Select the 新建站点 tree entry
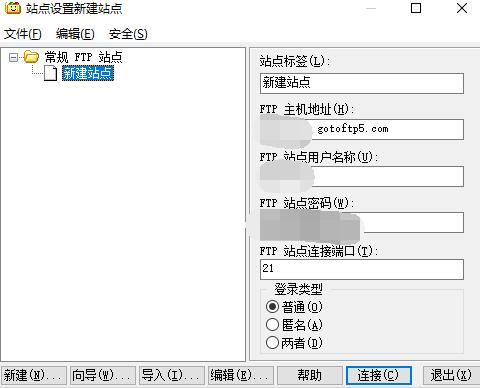Viewport: 480px width, 388px height. pyautogui.click(x=88, y=73)
